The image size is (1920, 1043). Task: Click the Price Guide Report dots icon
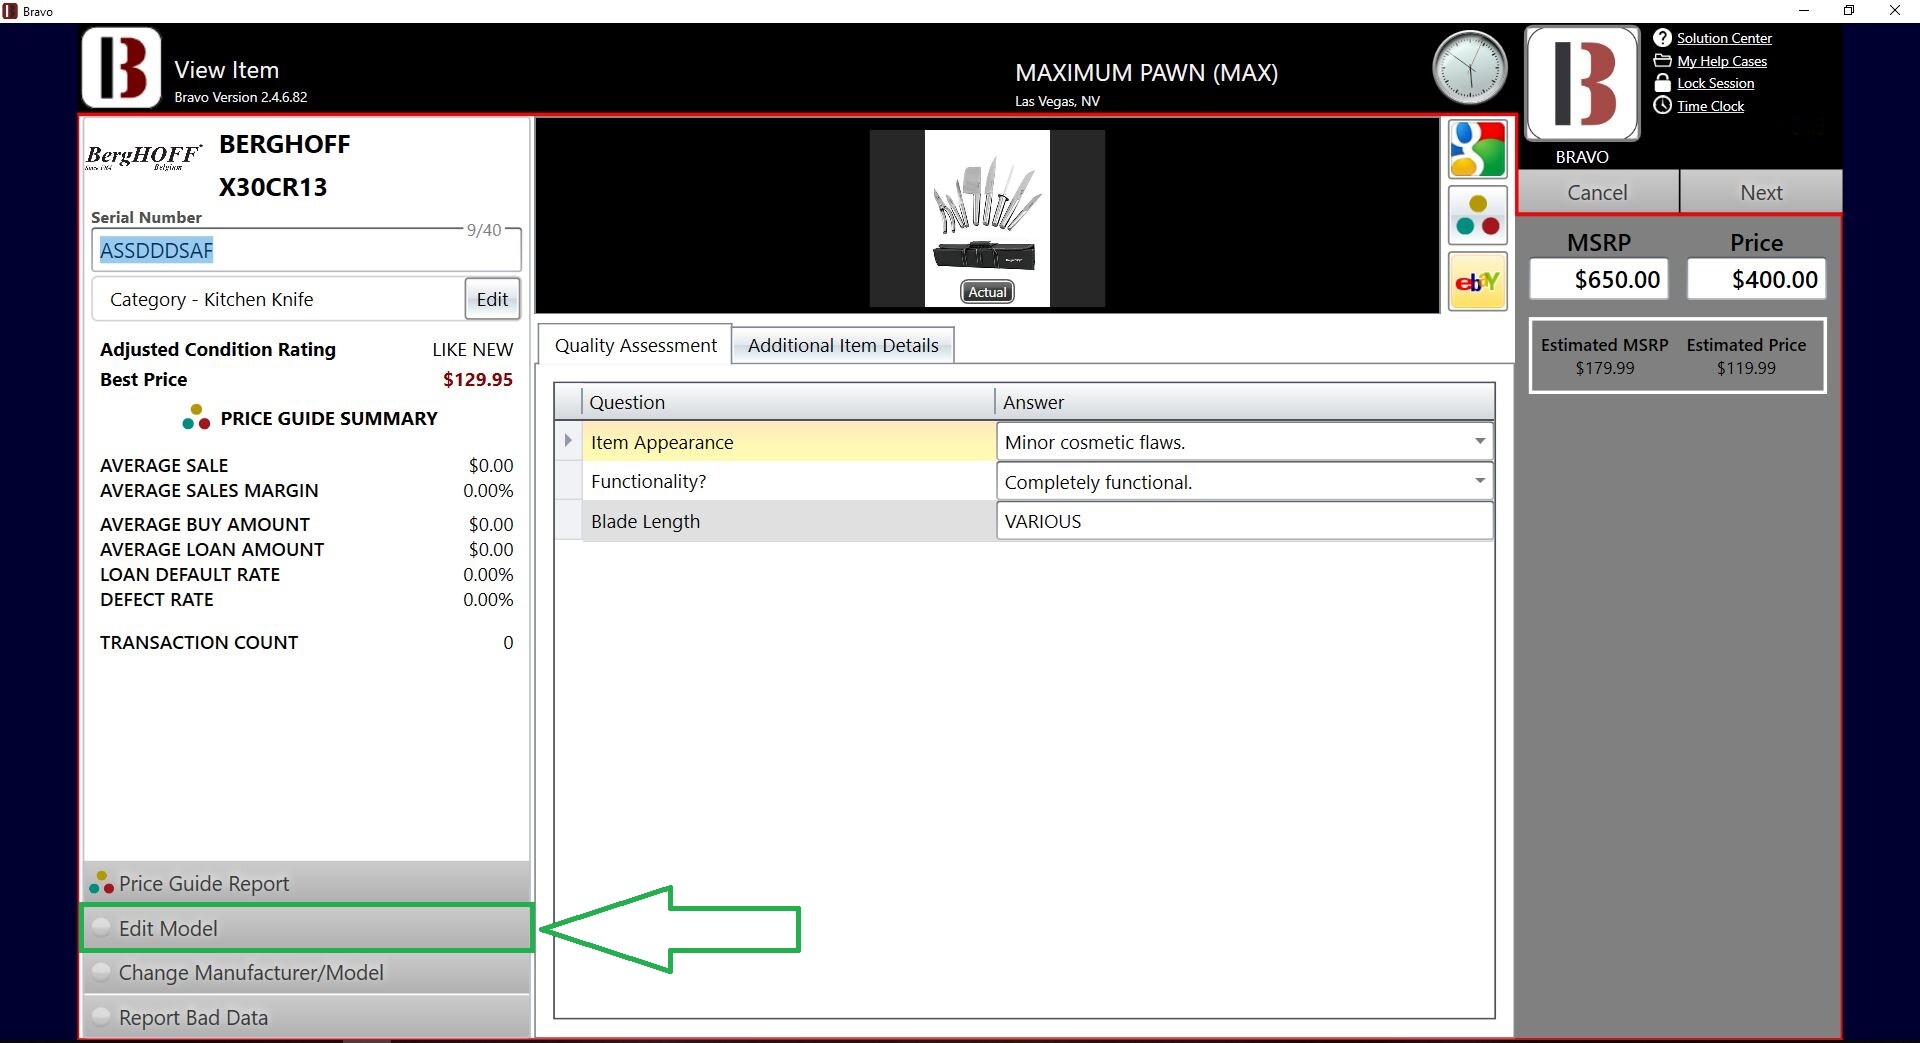[101, 883]
